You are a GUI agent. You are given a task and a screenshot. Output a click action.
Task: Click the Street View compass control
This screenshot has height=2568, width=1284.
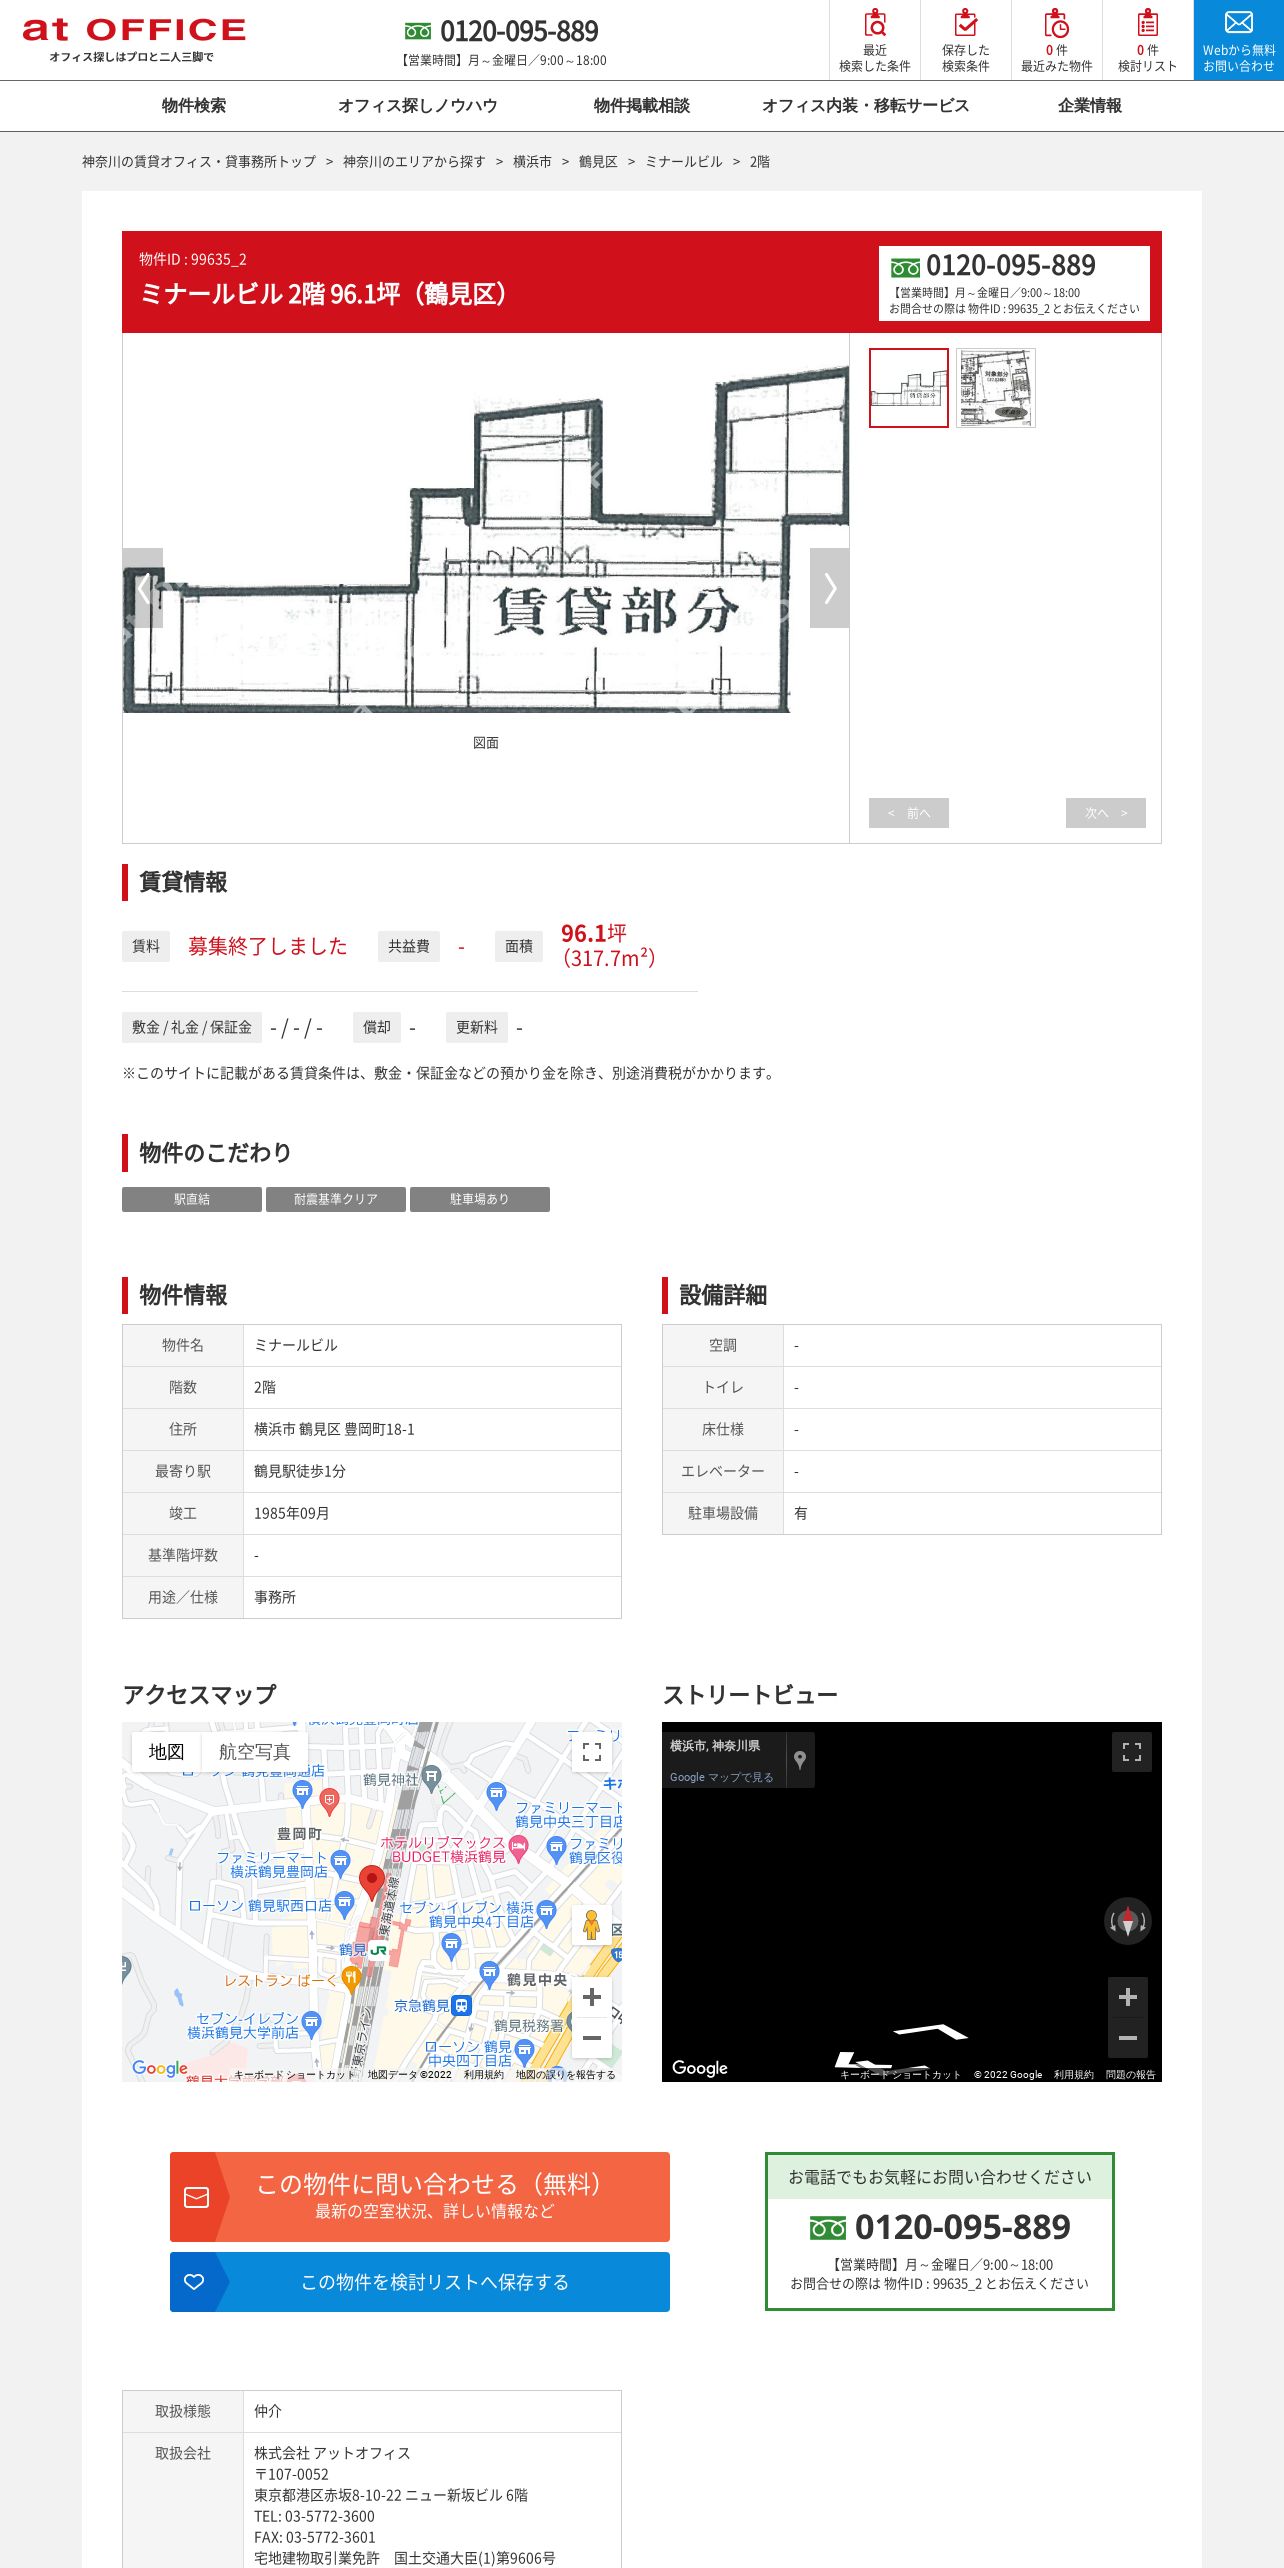1127,1921
